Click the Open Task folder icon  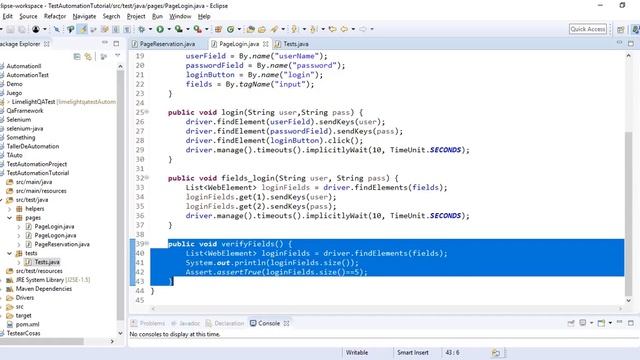(x=262, y=29)
